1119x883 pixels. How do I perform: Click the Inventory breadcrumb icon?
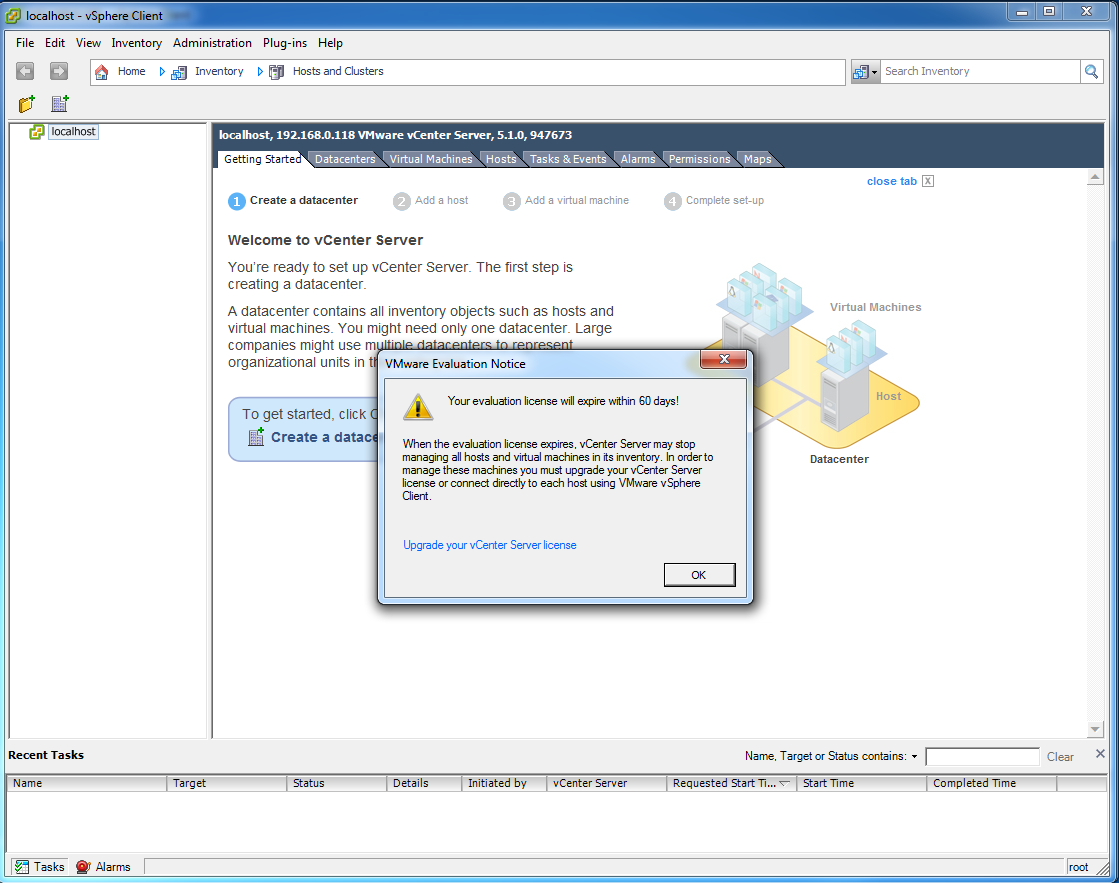178,72
